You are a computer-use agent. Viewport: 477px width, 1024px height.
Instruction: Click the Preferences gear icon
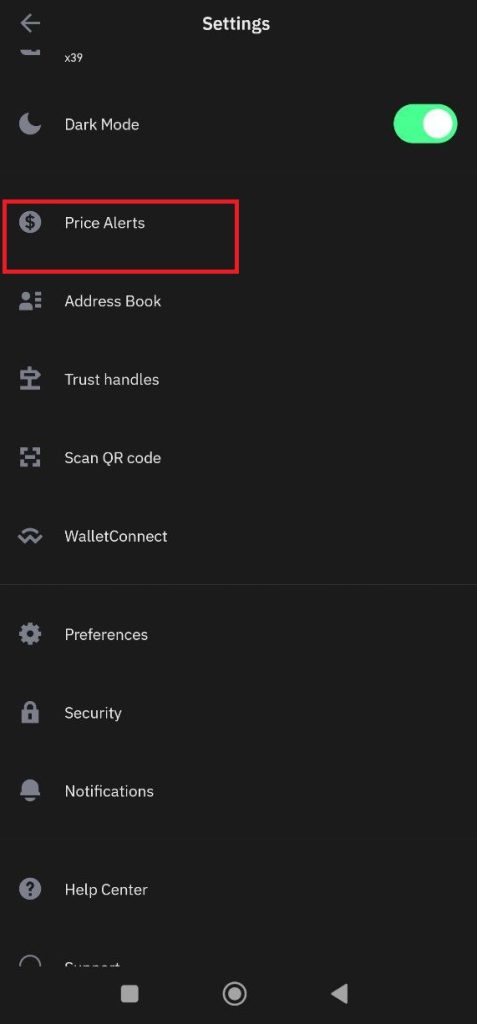(30, 634)
